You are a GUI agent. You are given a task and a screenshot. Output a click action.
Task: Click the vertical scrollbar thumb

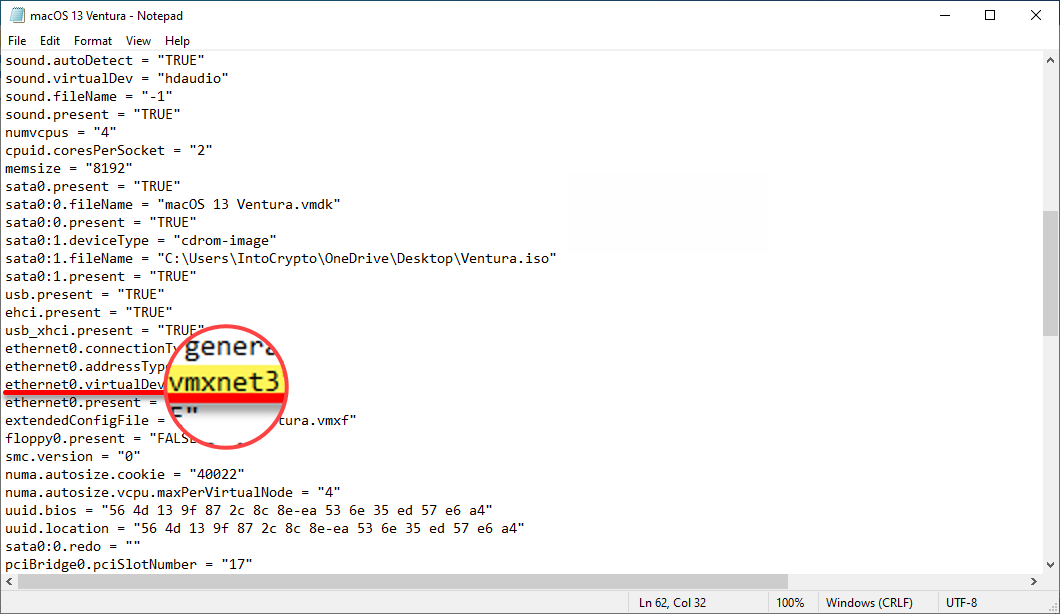point(1050,273)
